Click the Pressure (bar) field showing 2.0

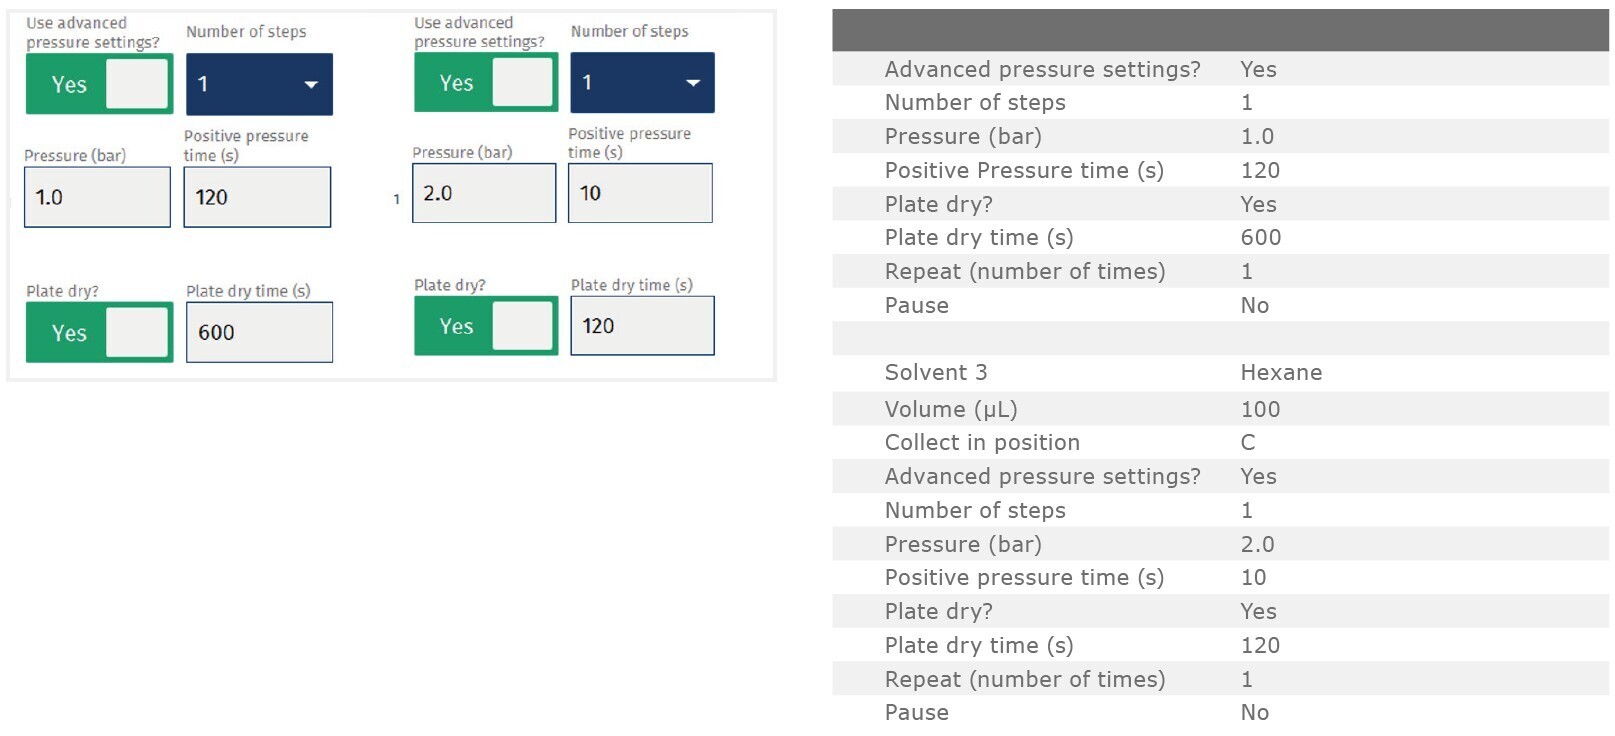[484, 193]
